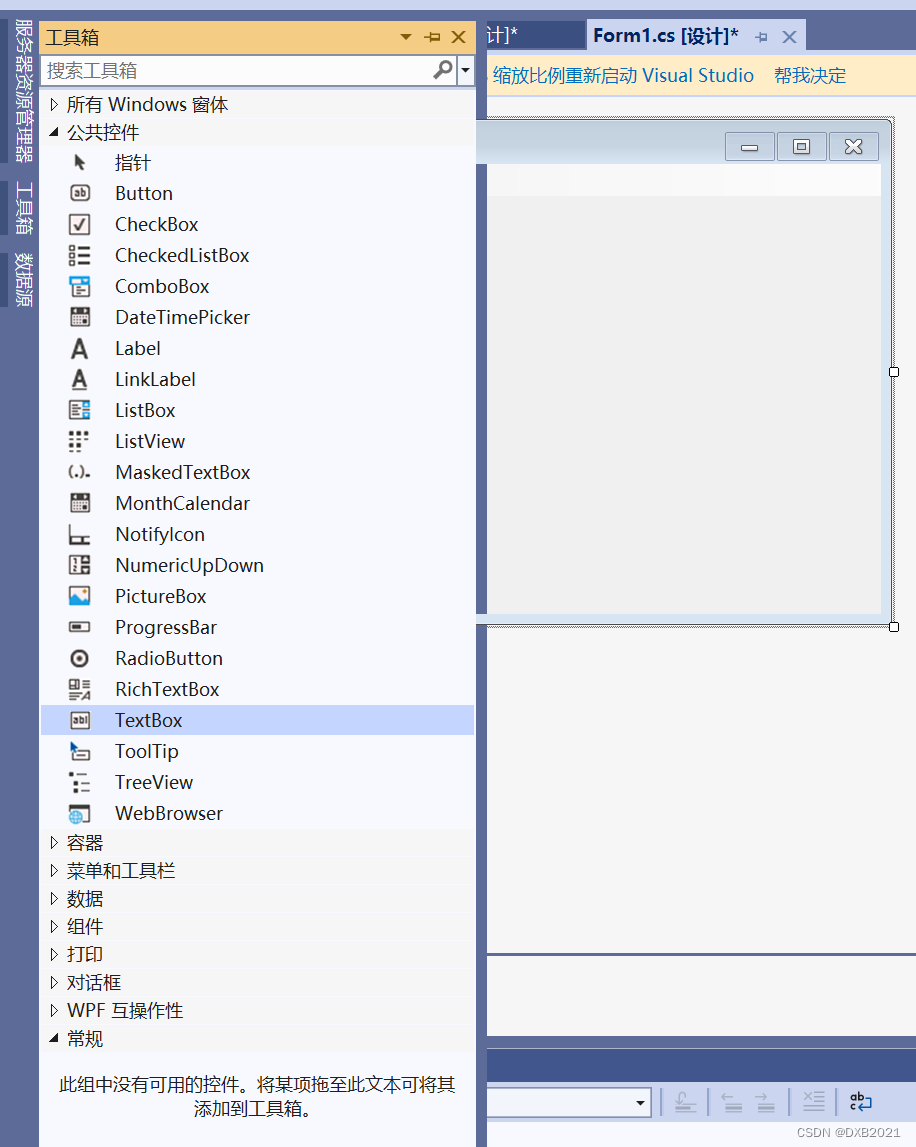Expand the WPF 互操作性 group
The height and width of the screenshot is (1147, 916).
point(54,1010)
